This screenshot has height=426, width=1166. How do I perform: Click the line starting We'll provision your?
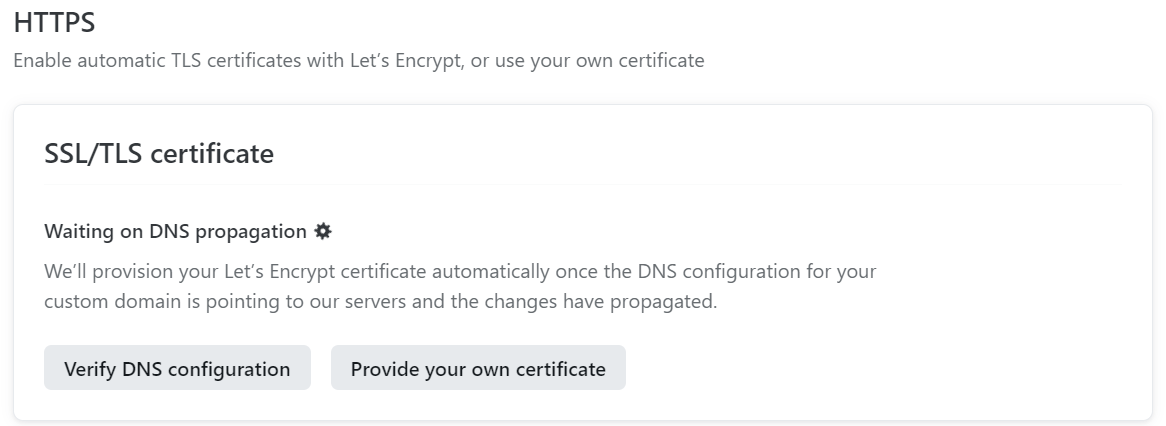tap(460, 271)
